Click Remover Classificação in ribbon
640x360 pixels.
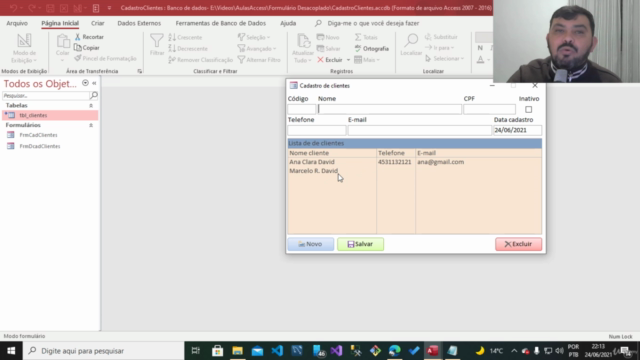click(200, 60)
